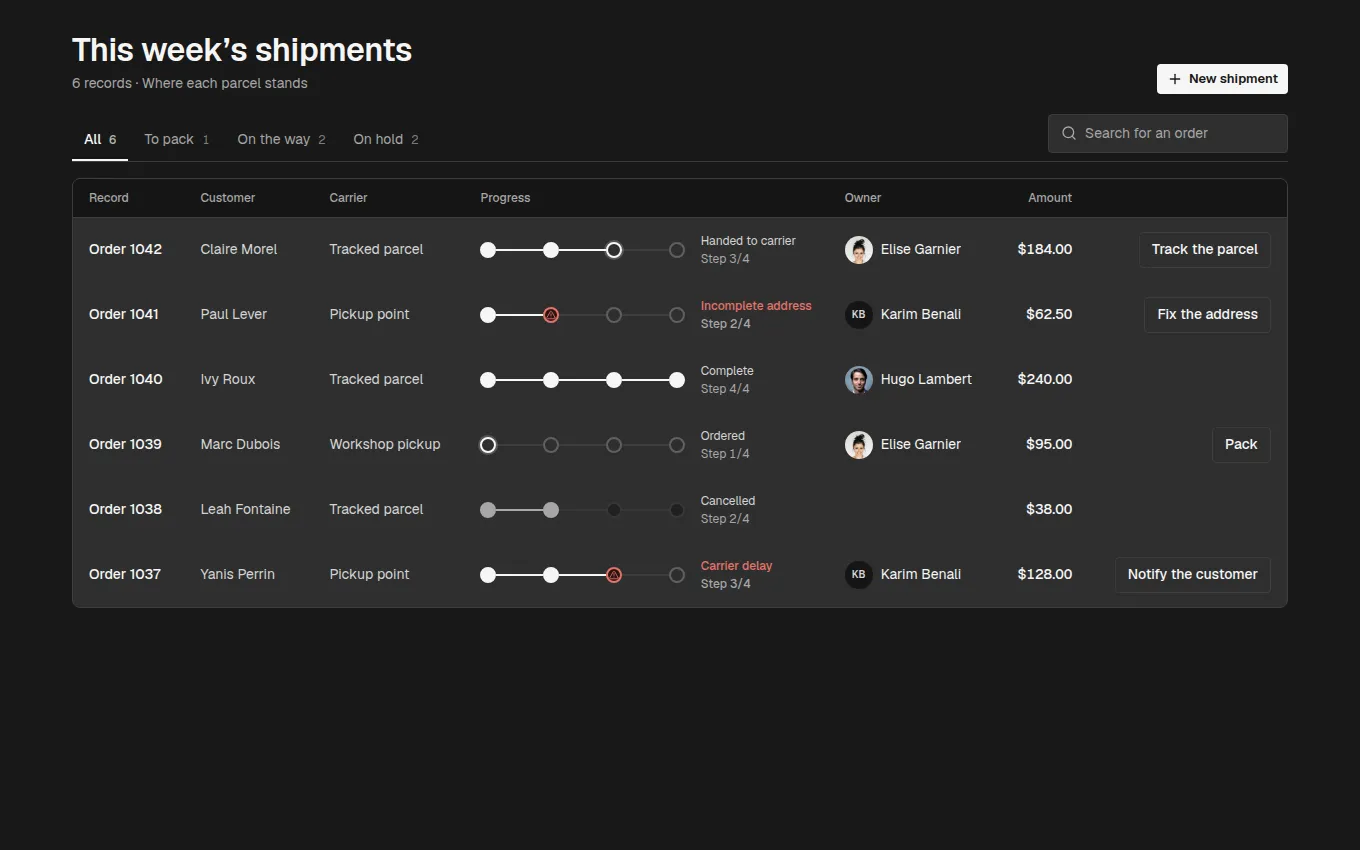The image size is (1360, 850).
Task: Click Elise Garnier's avatar on Order 1042
Action: (859, 250)
